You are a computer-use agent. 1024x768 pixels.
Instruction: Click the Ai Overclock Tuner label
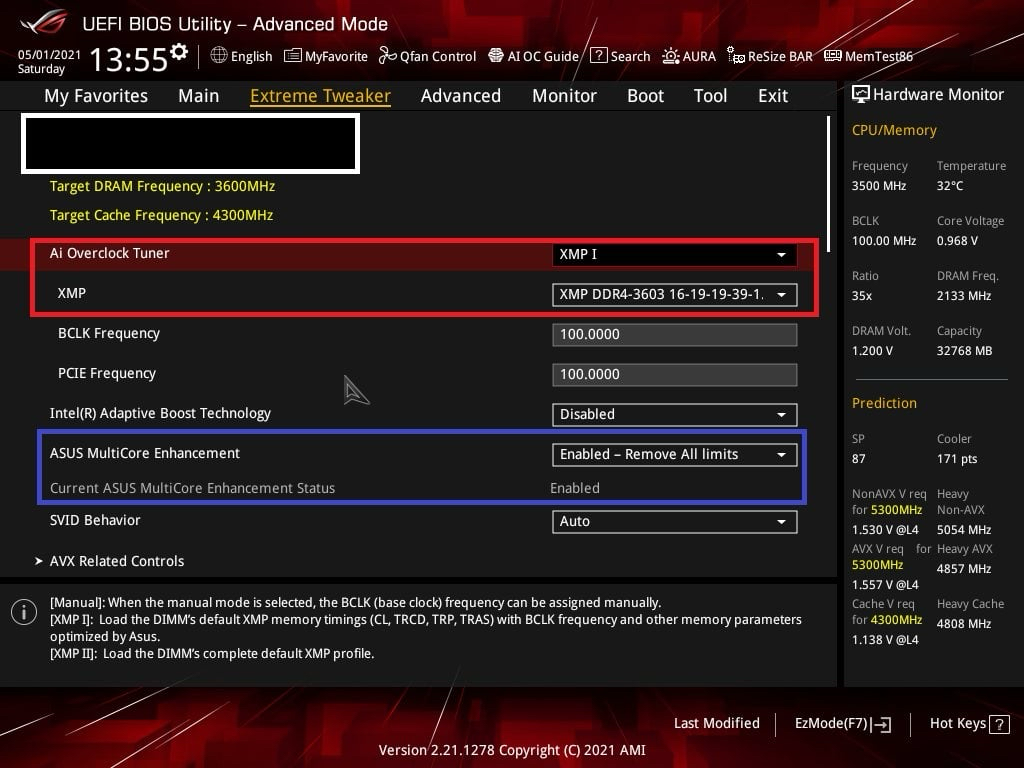(x=110, y=253)
